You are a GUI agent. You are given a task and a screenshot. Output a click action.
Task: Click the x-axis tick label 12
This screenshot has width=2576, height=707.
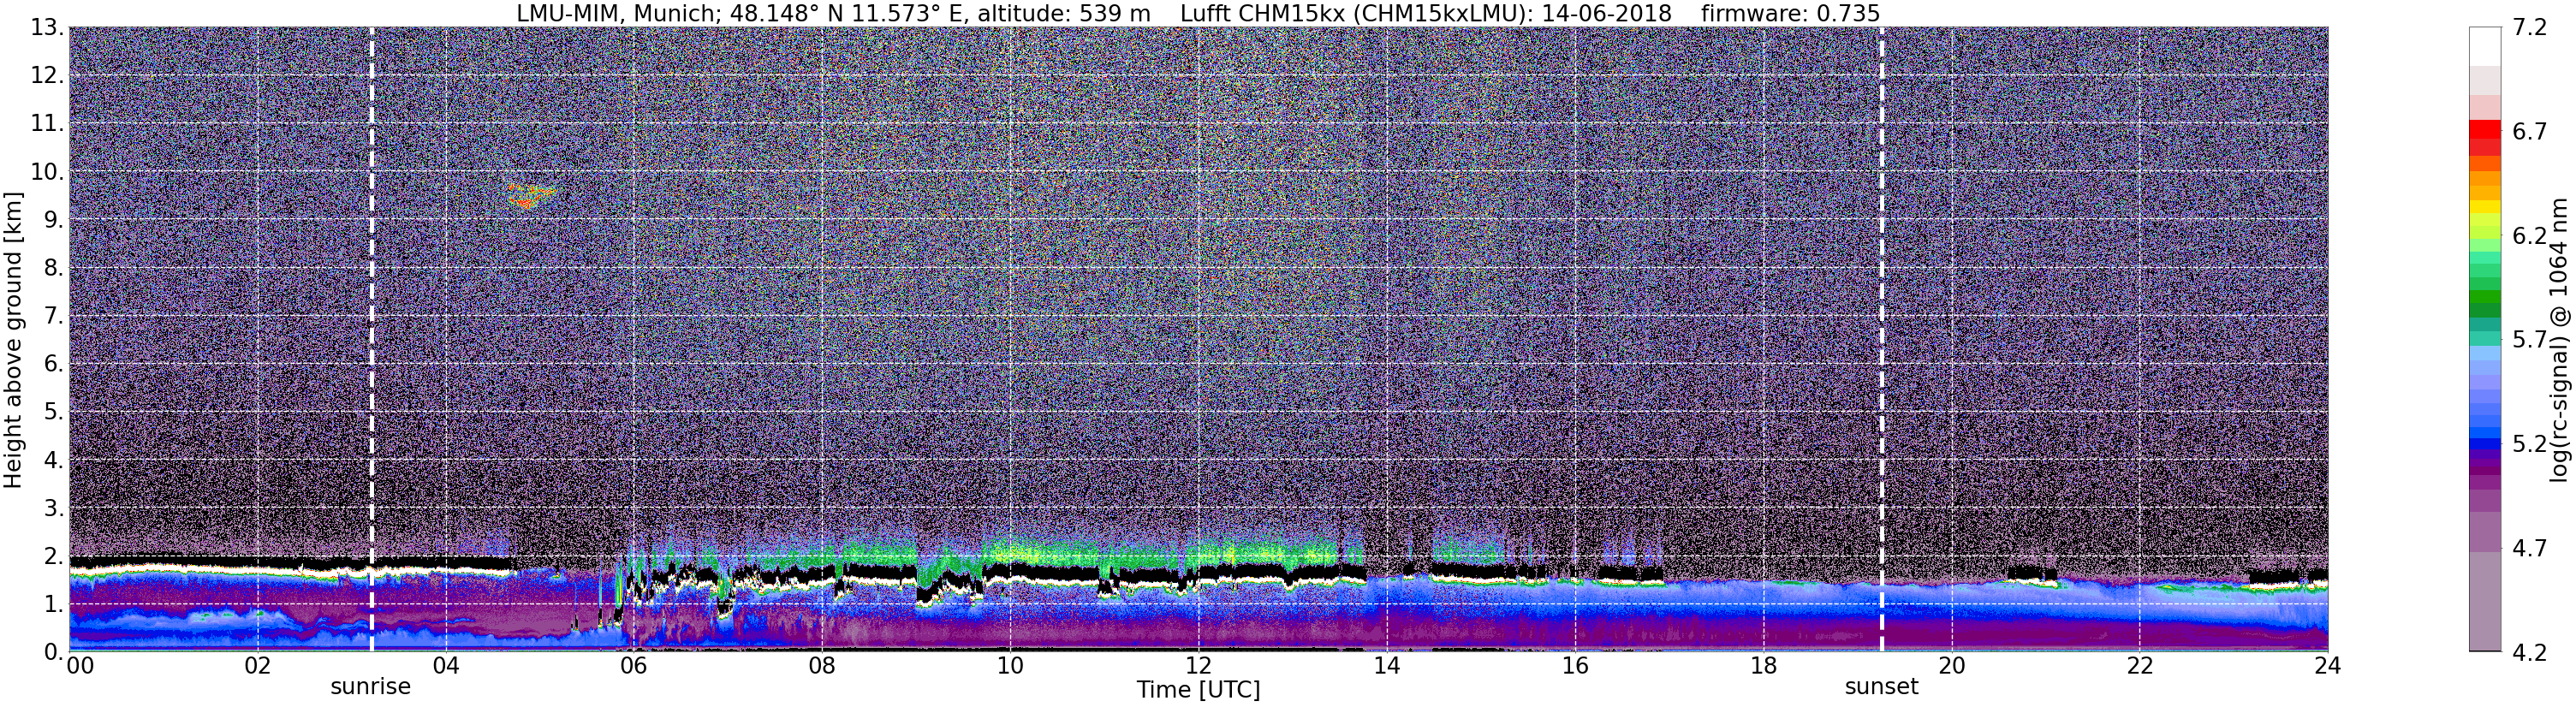click(1198, 666)
